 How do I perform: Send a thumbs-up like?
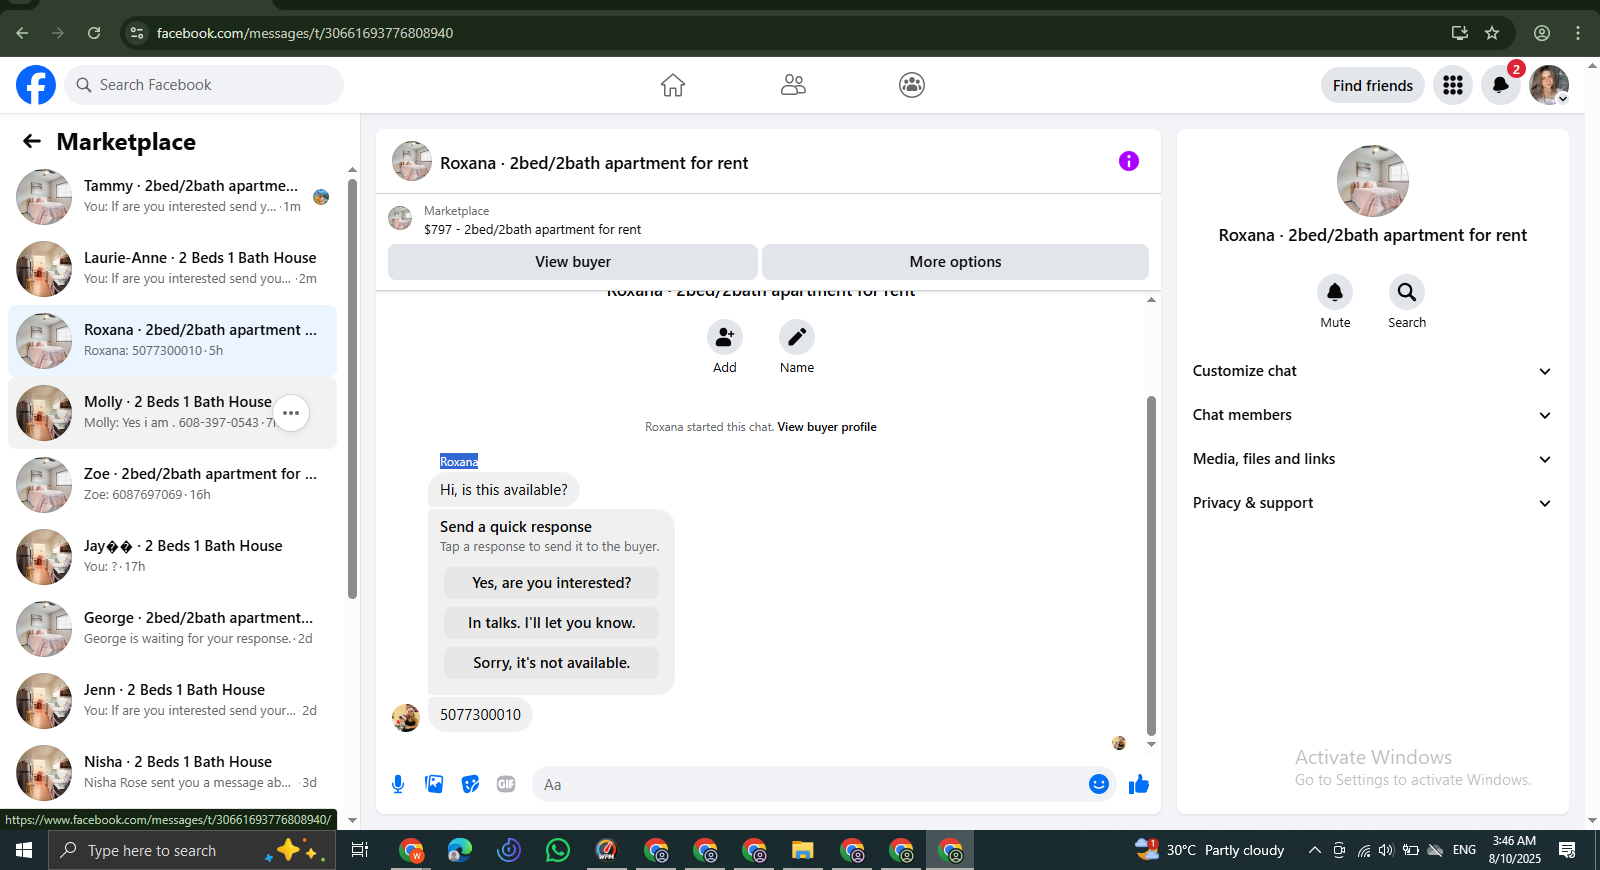tap(1139, 784)
